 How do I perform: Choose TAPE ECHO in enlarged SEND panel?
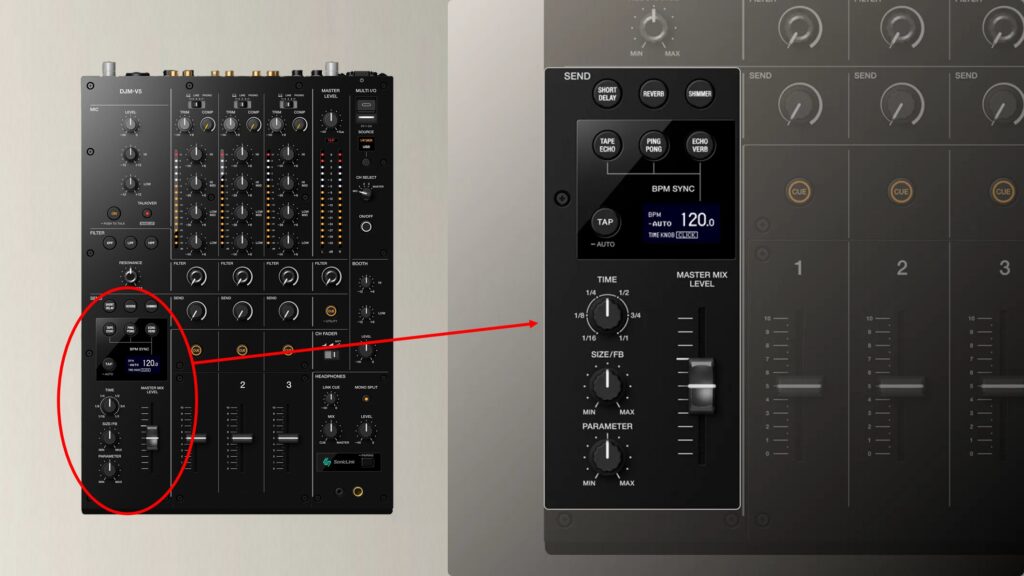click(x=607, y=145)
